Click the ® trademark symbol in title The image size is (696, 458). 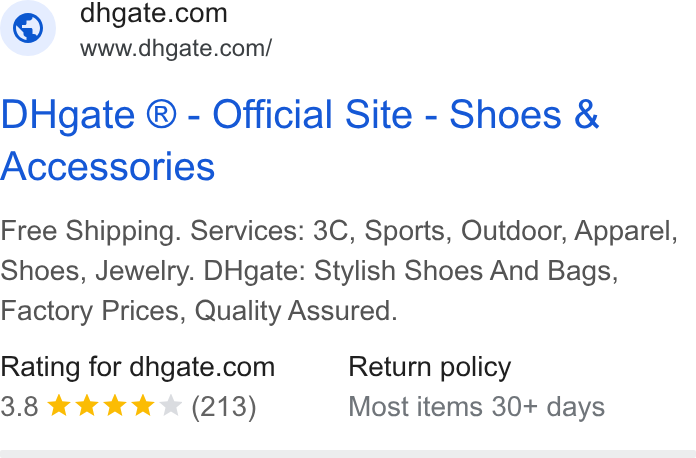tap(161, 114)
